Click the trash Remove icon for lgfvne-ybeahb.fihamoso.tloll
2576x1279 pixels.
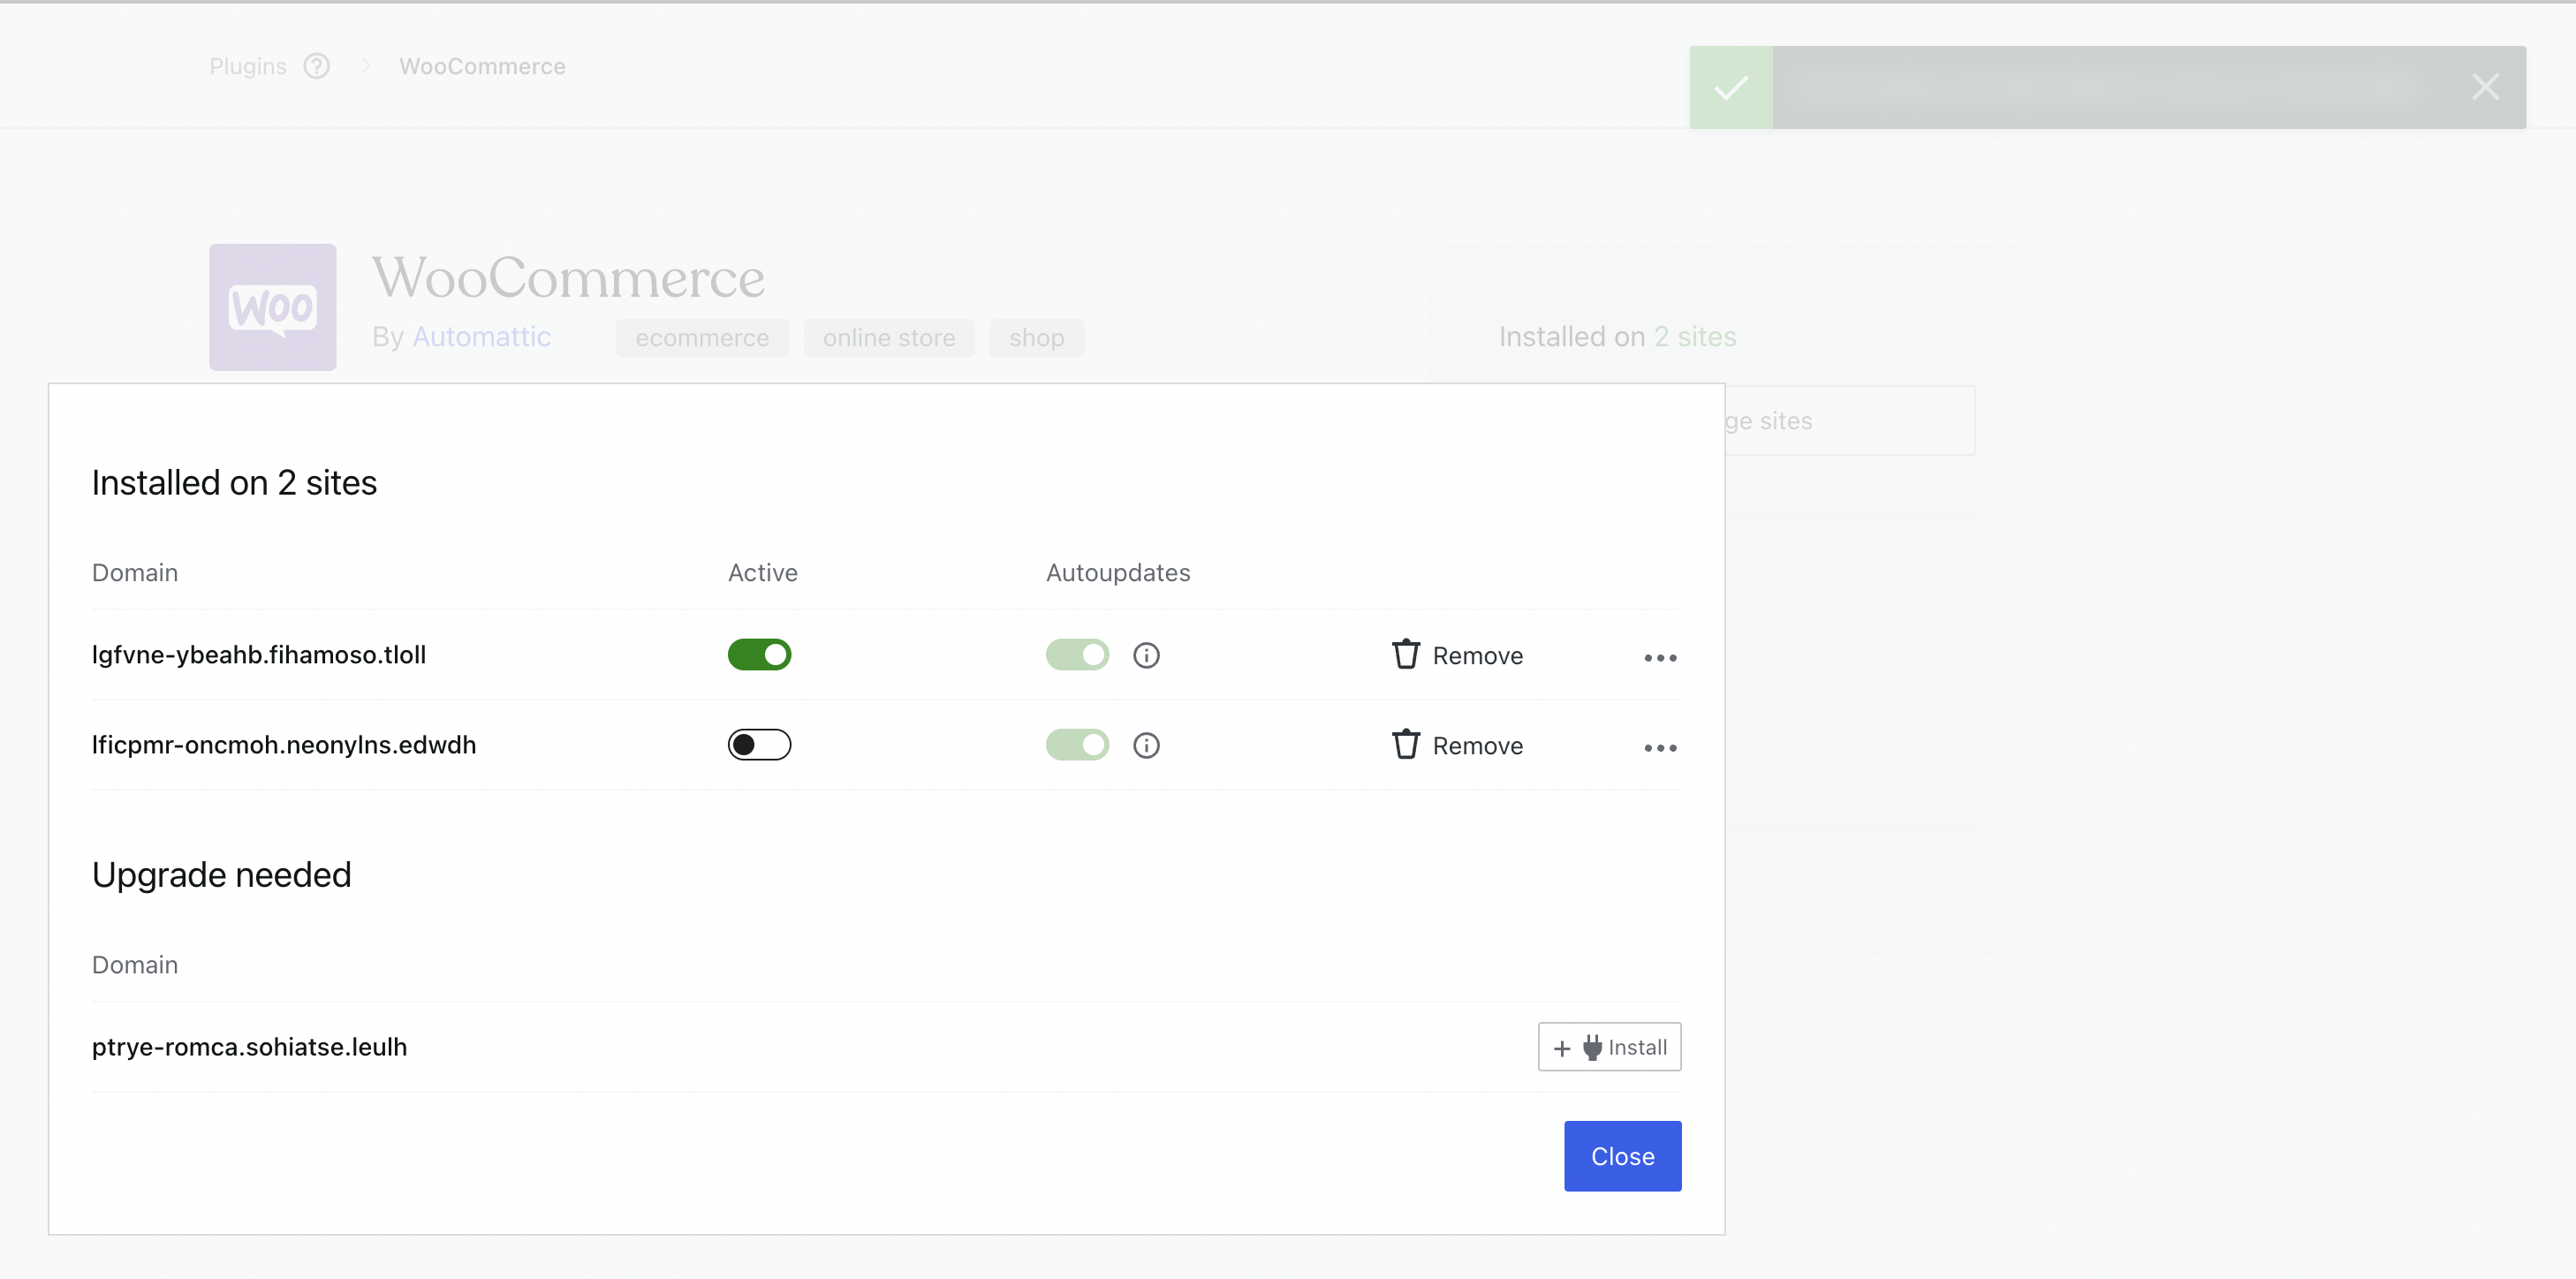[1405, 655]
